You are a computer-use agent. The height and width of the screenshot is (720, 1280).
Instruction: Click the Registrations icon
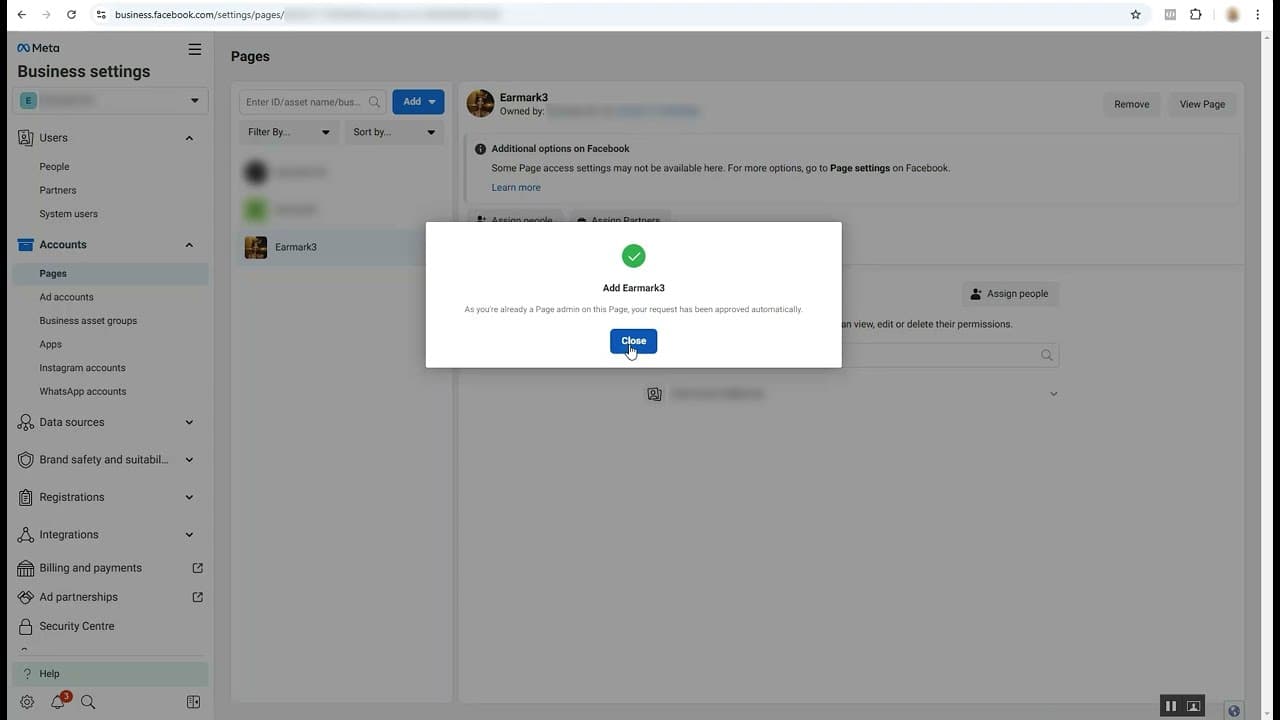tap(25, 497)
